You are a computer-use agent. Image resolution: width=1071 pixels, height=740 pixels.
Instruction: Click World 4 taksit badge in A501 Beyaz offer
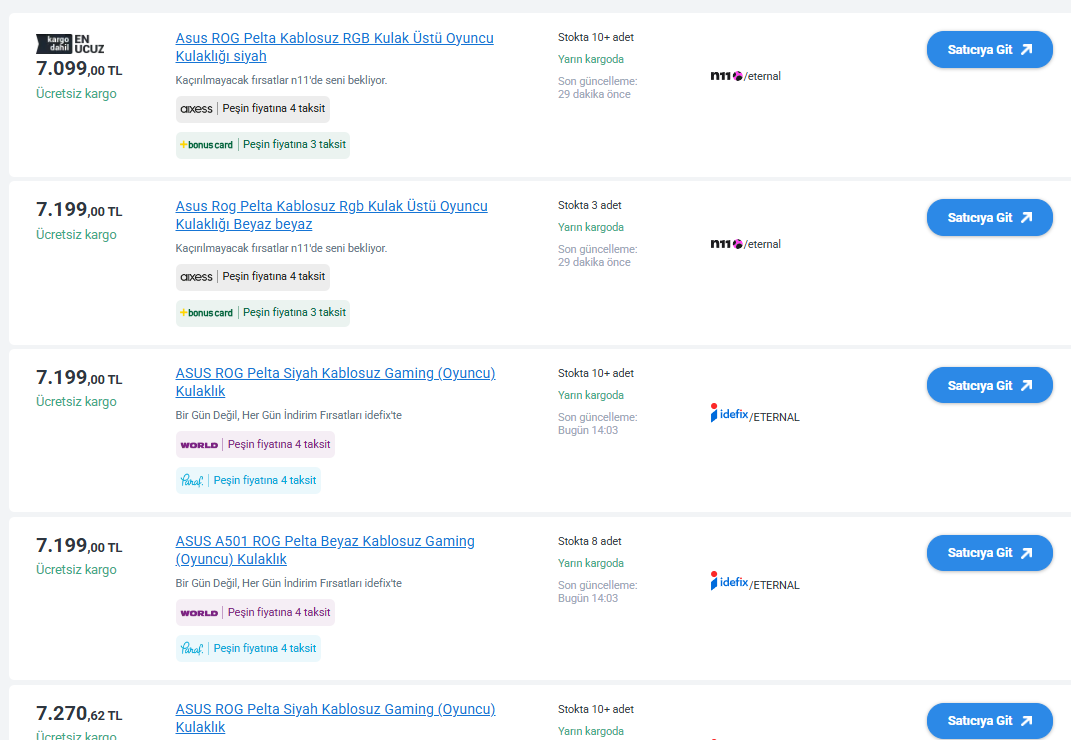pos(255,612)
